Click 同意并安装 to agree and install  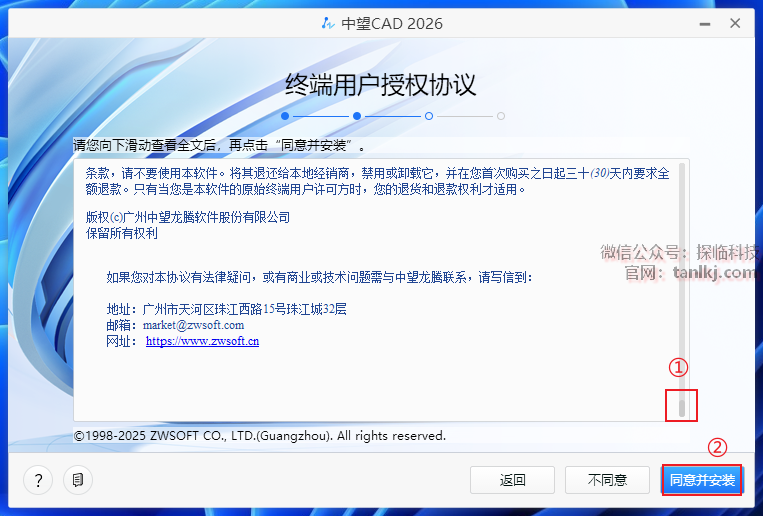click(x=702, y=480)
